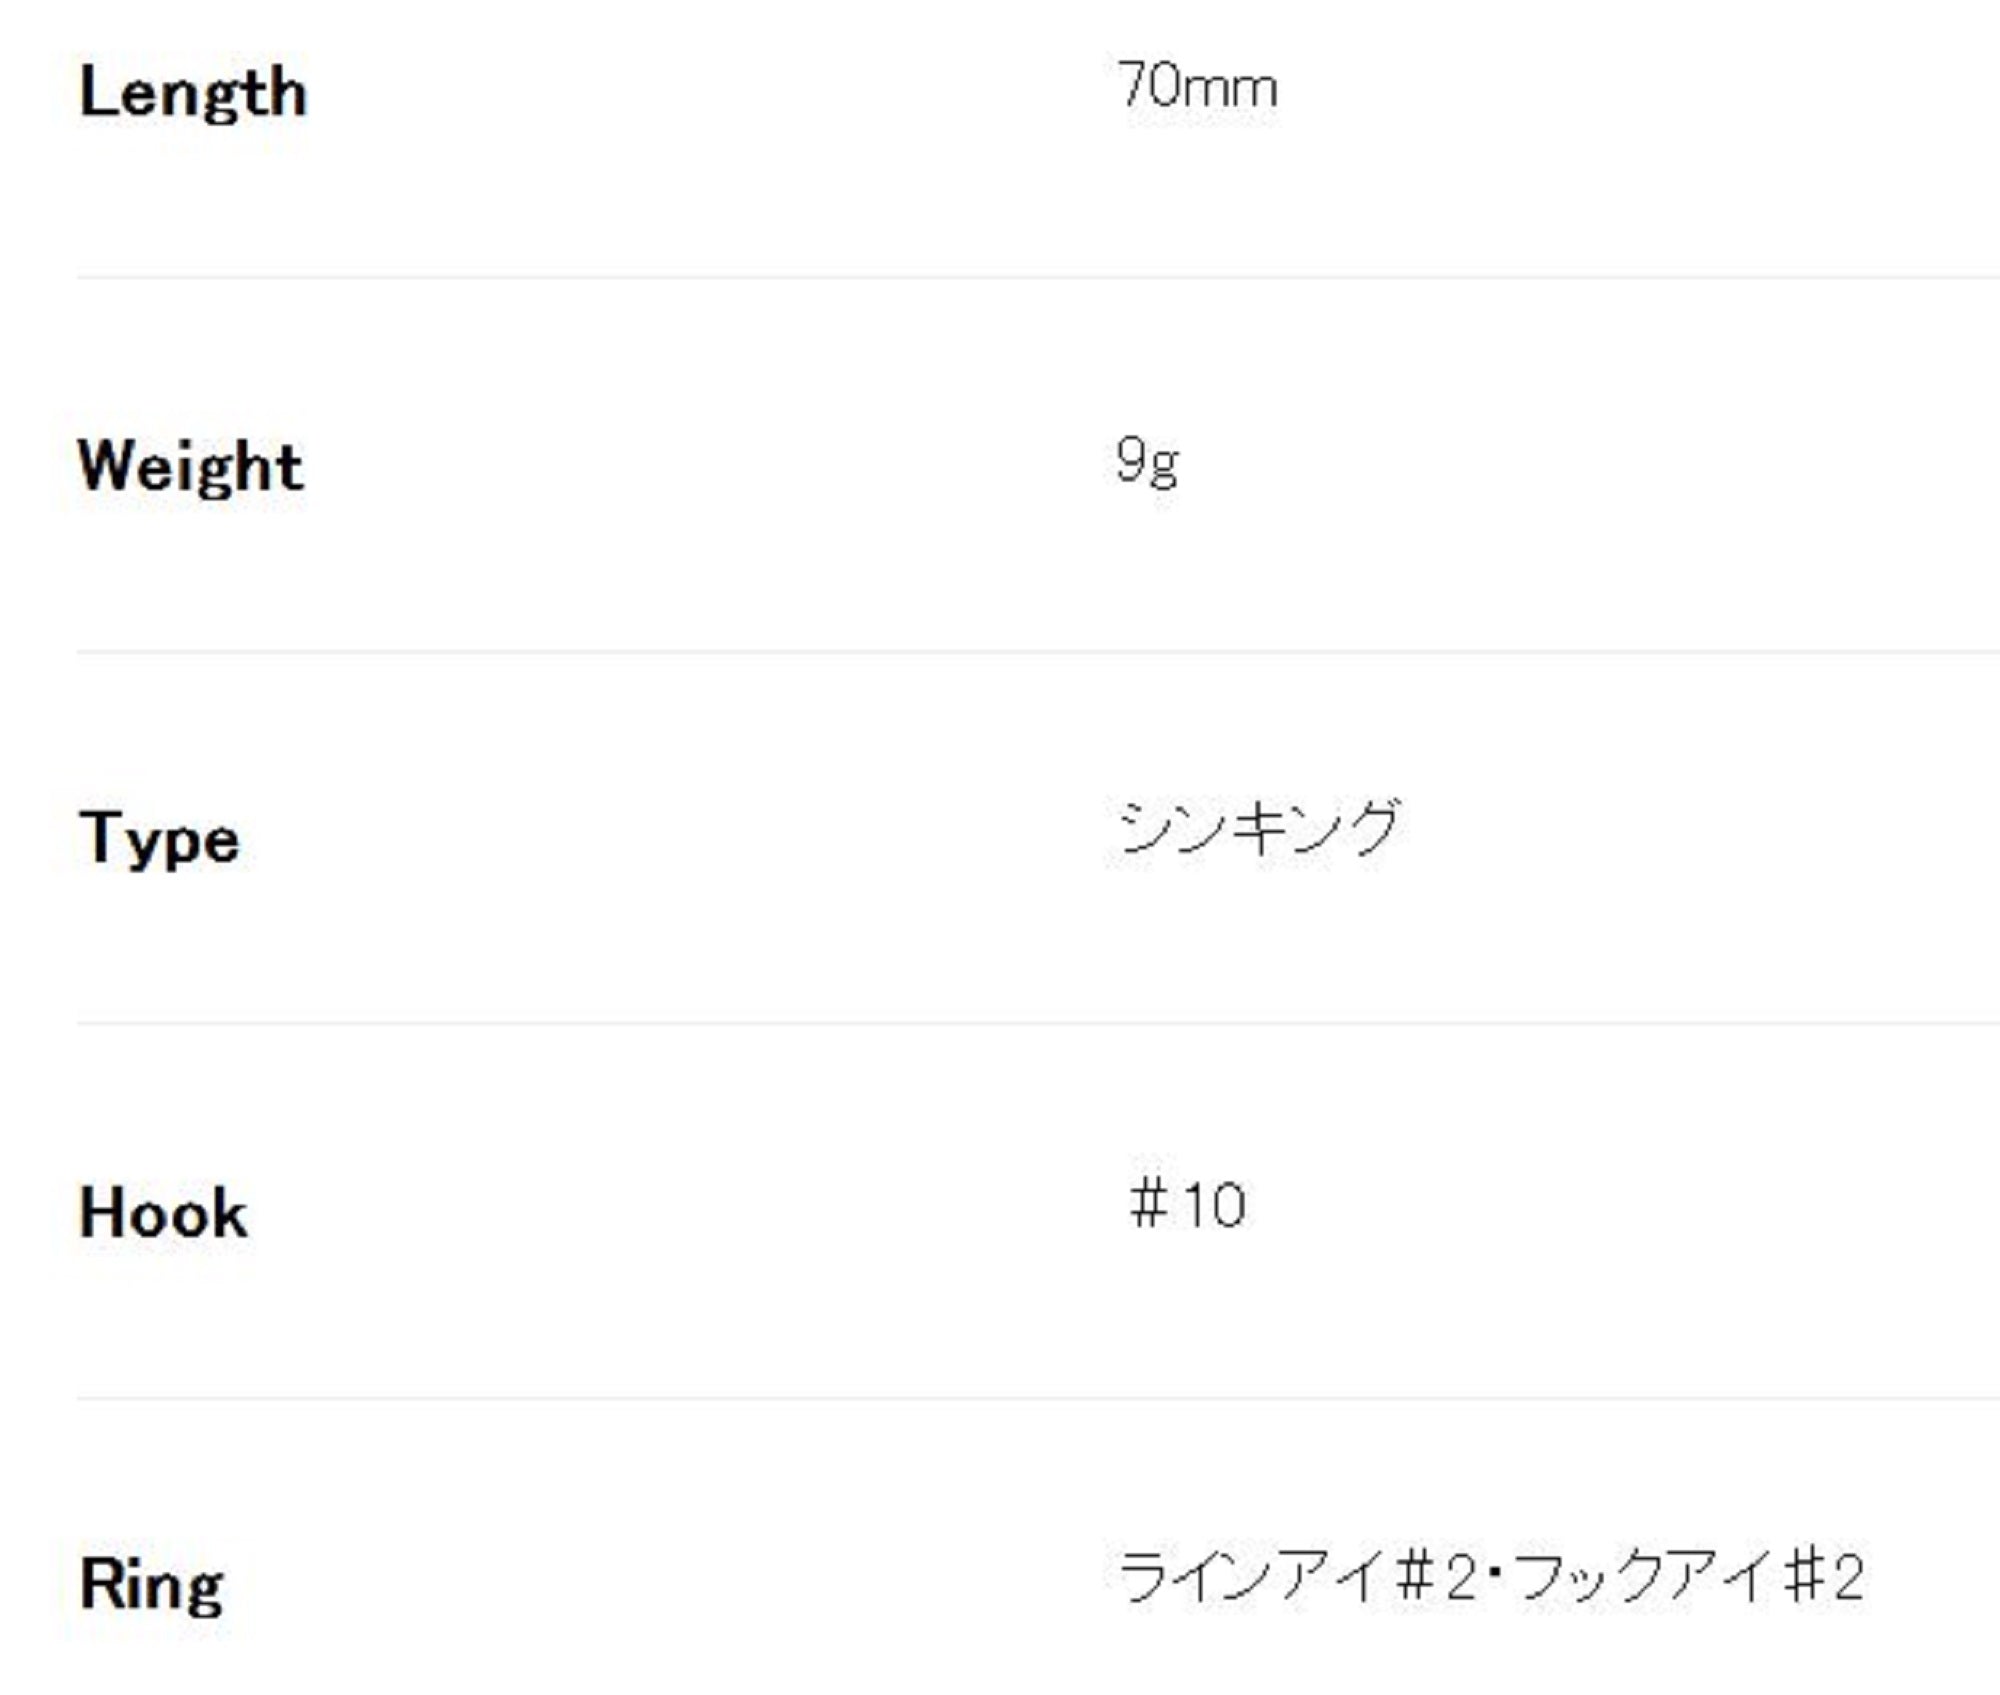Click the "ラインアイ#2" part of Ring value
Screen dimensions: 2000x1695
click(1297, 1578)
